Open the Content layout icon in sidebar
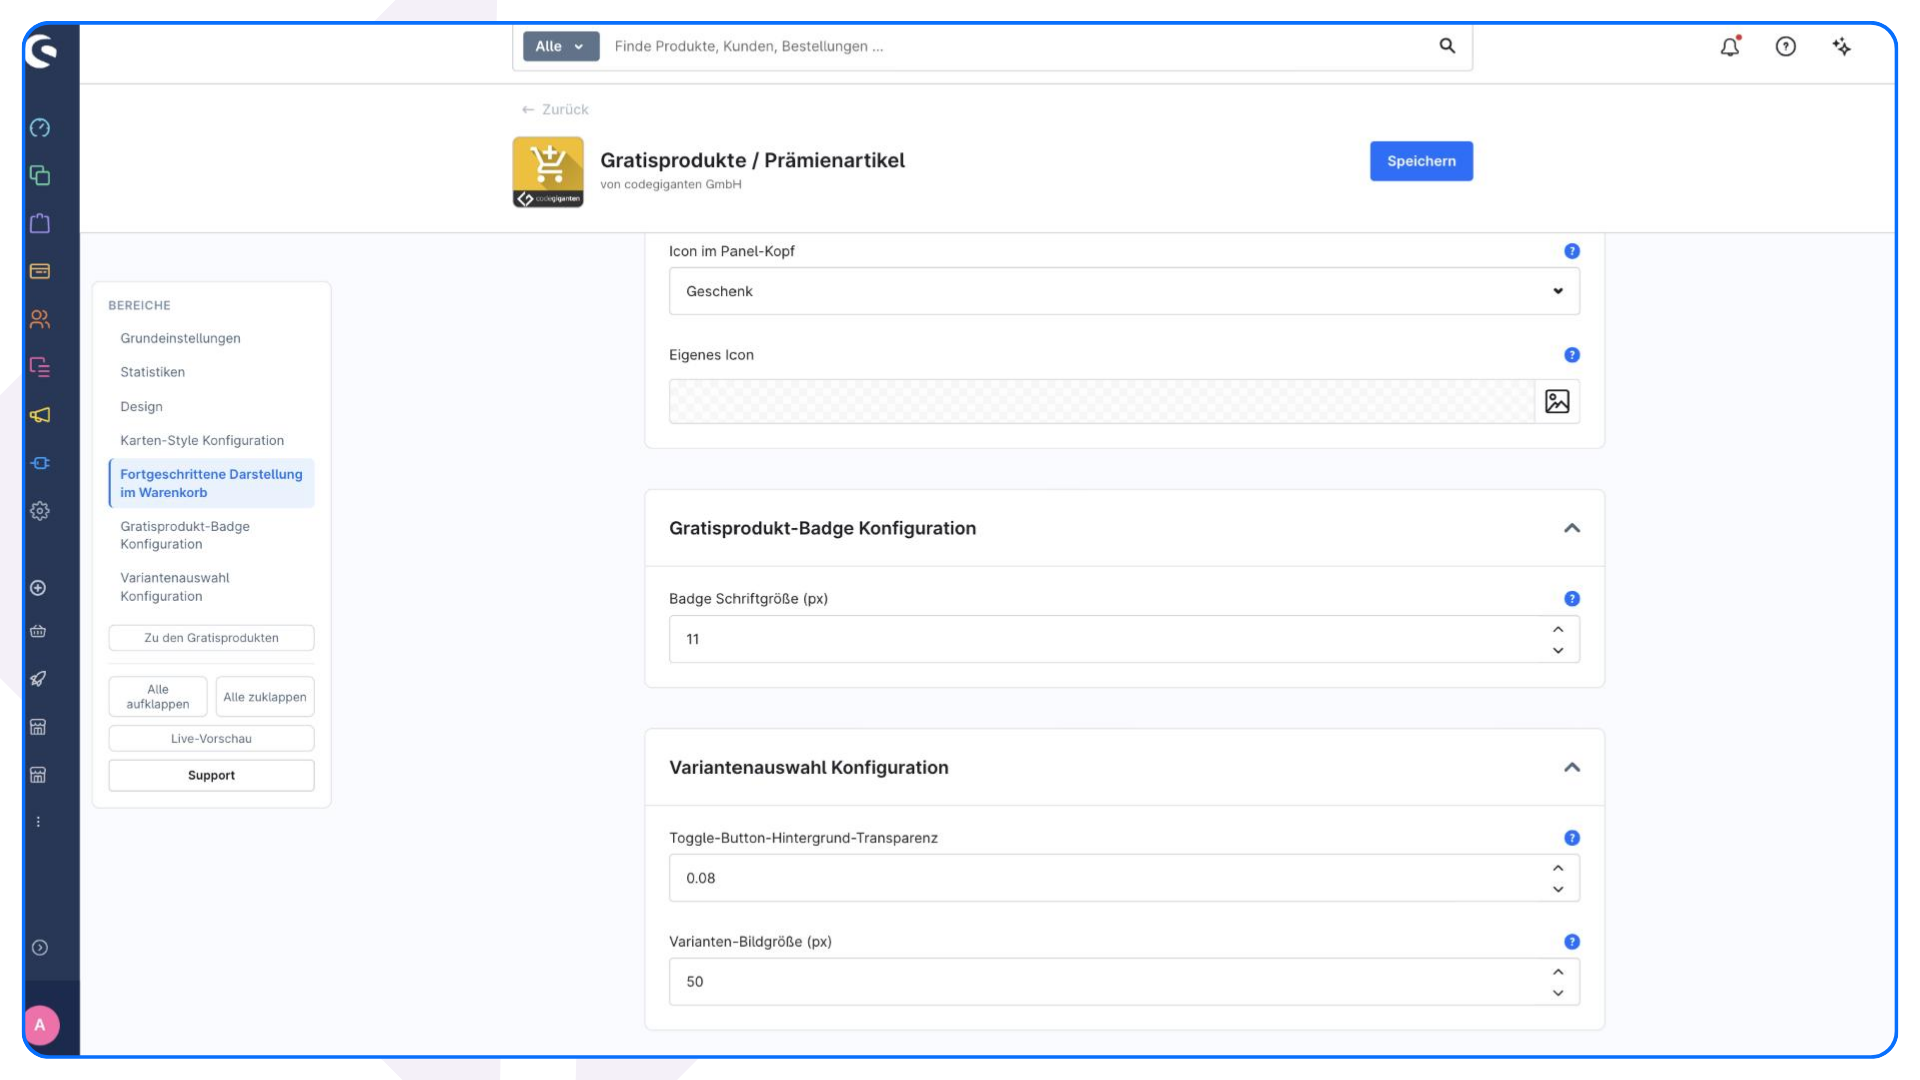The height and width of the screenshot is (1080, 1920). [40, 367]
